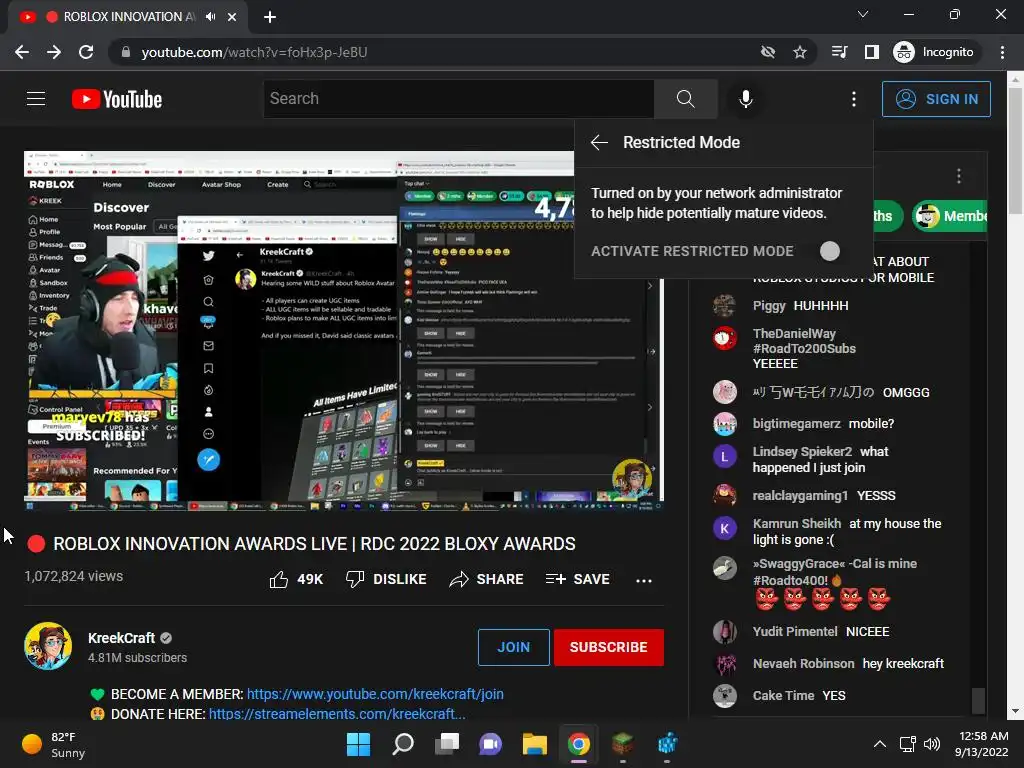Bookmark this page with star icon

coord(799,52)
